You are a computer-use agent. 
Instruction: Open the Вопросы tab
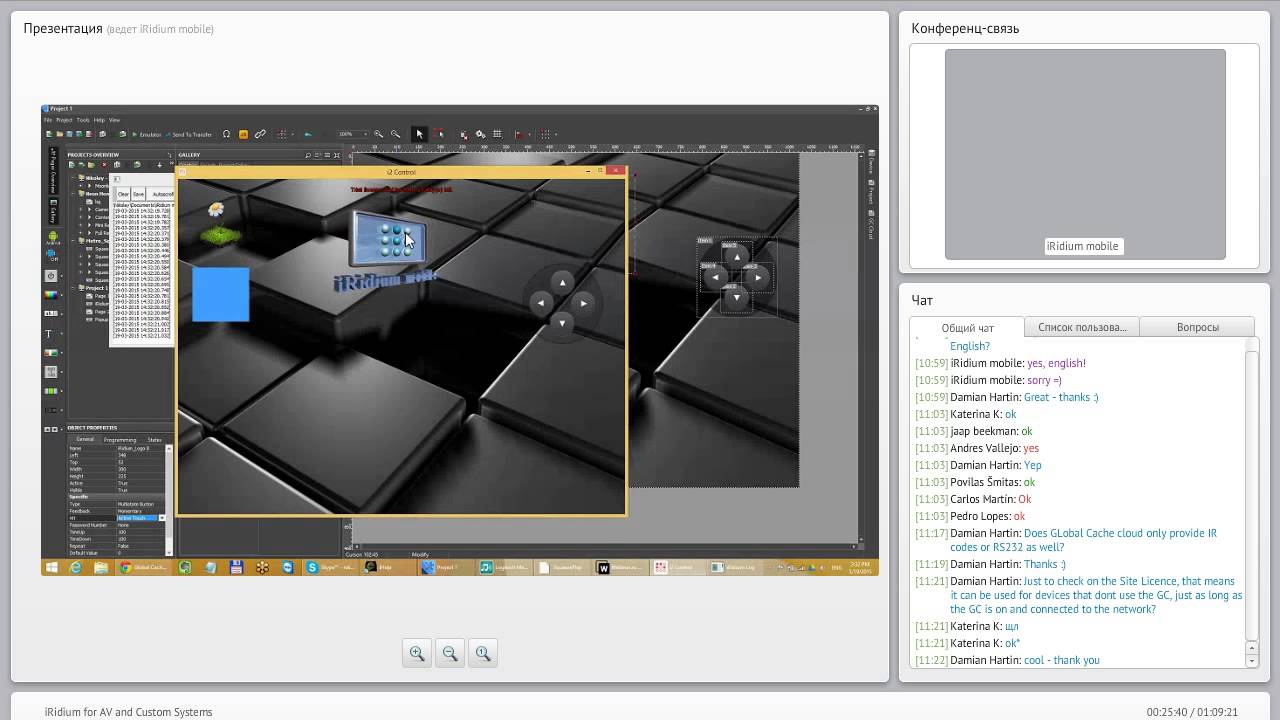coord(1197,327)
